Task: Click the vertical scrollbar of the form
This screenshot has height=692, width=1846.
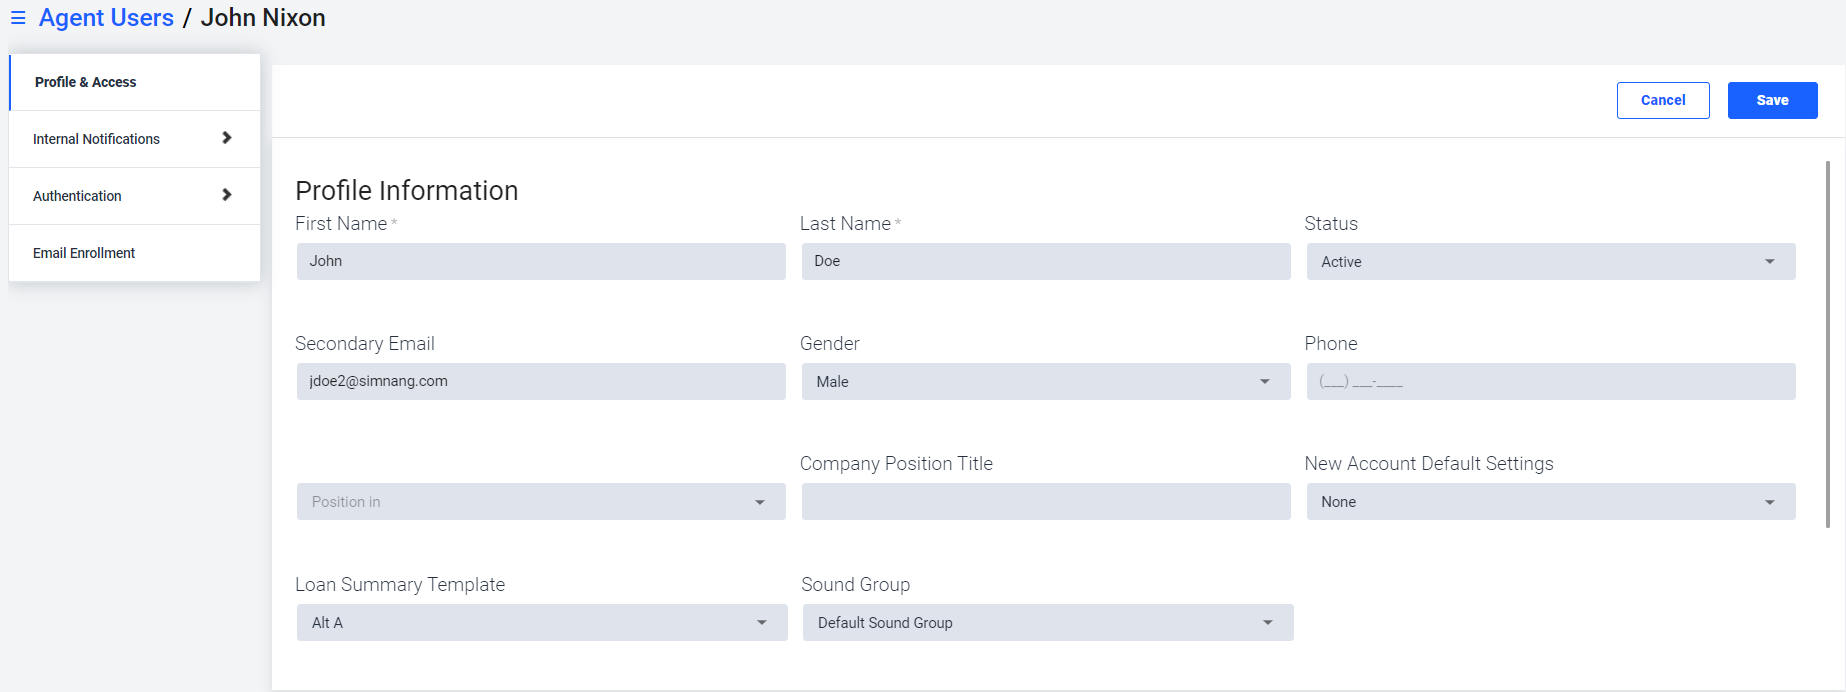Action: tap(1828, 344)
